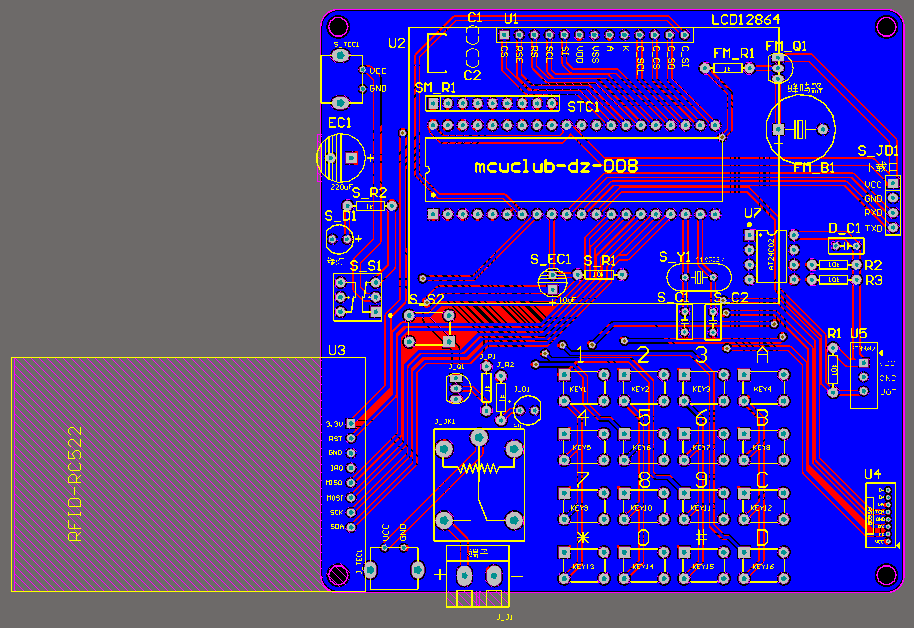This screenshot has height=628, width=914.
Task: Click the R3 resistor footprint
Action: [x=834, y=280]
